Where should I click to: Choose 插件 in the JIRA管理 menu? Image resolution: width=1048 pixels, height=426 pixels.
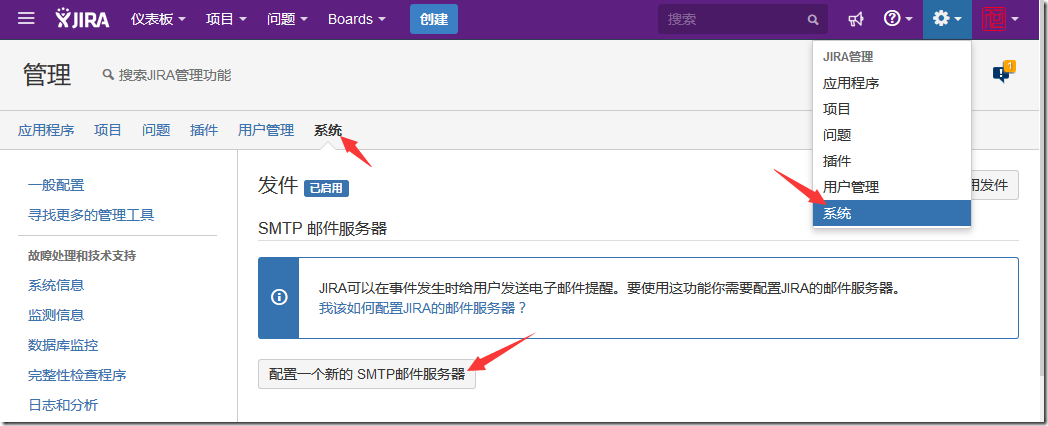coord(892,161)
